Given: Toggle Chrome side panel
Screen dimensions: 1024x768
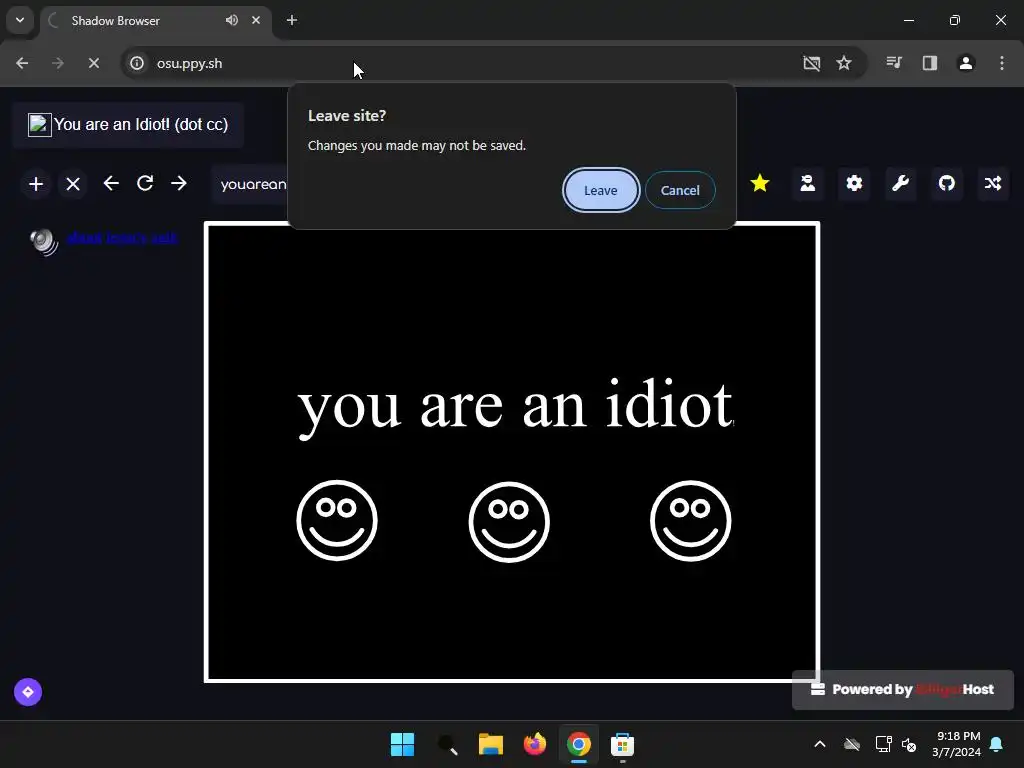Looking at the screenshot, I should coord(930,63).
